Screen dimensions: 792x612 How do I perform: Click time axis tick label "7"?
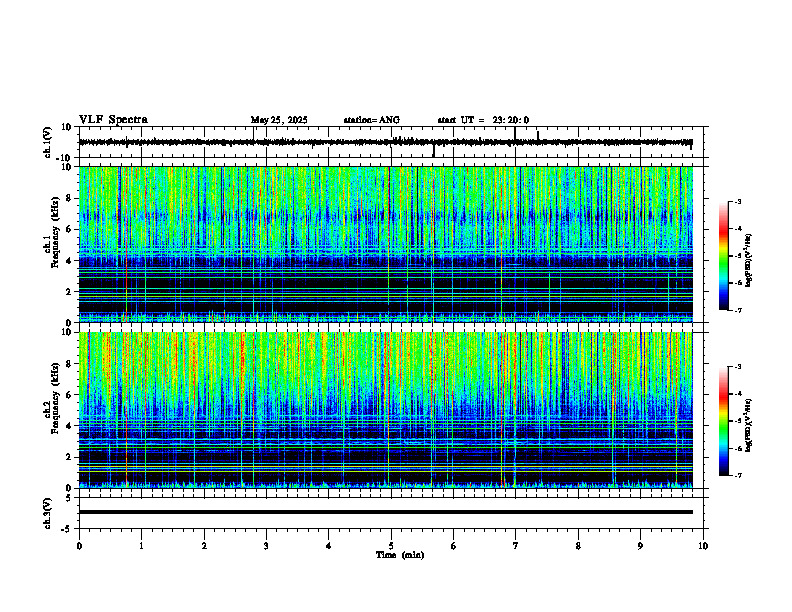coord(516,546)
